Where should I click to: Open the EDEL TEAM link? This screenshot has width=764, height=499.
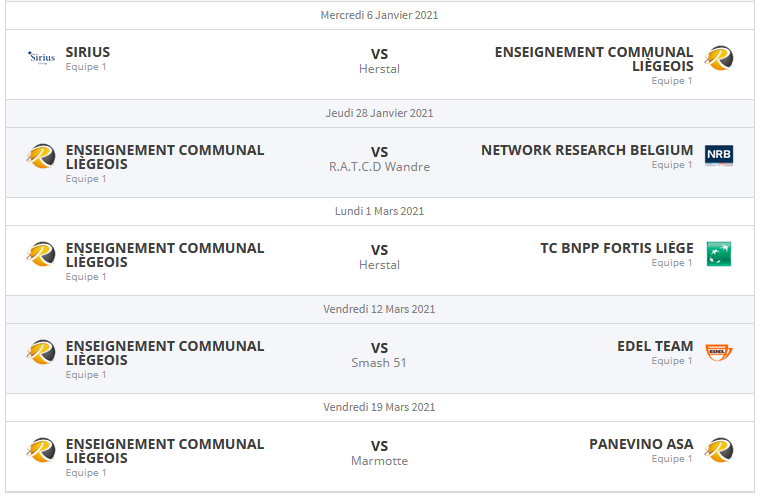[655, 346]
